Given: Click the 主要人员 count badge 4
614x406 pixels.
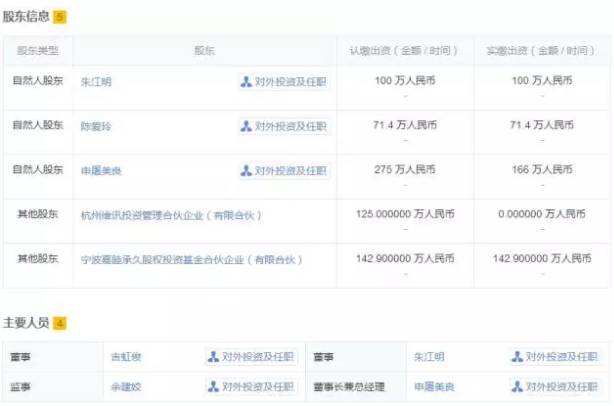Looking at the screenshot, I should [x=59, y=323].
